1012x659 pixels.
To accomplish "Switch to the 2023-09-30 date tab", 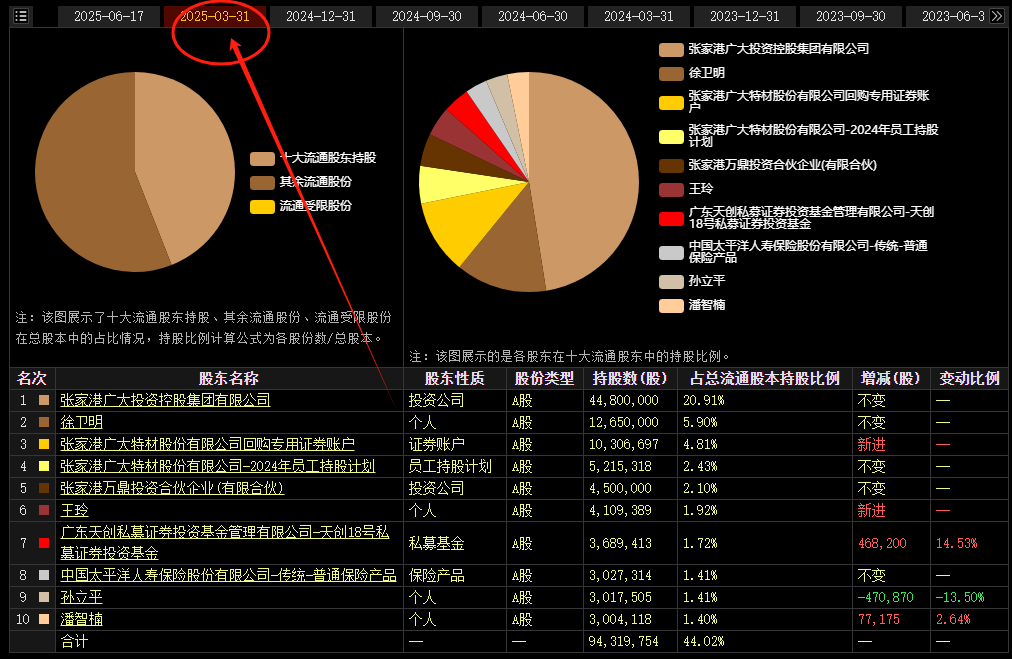I will pyautogui.click(x=850, y=16).
